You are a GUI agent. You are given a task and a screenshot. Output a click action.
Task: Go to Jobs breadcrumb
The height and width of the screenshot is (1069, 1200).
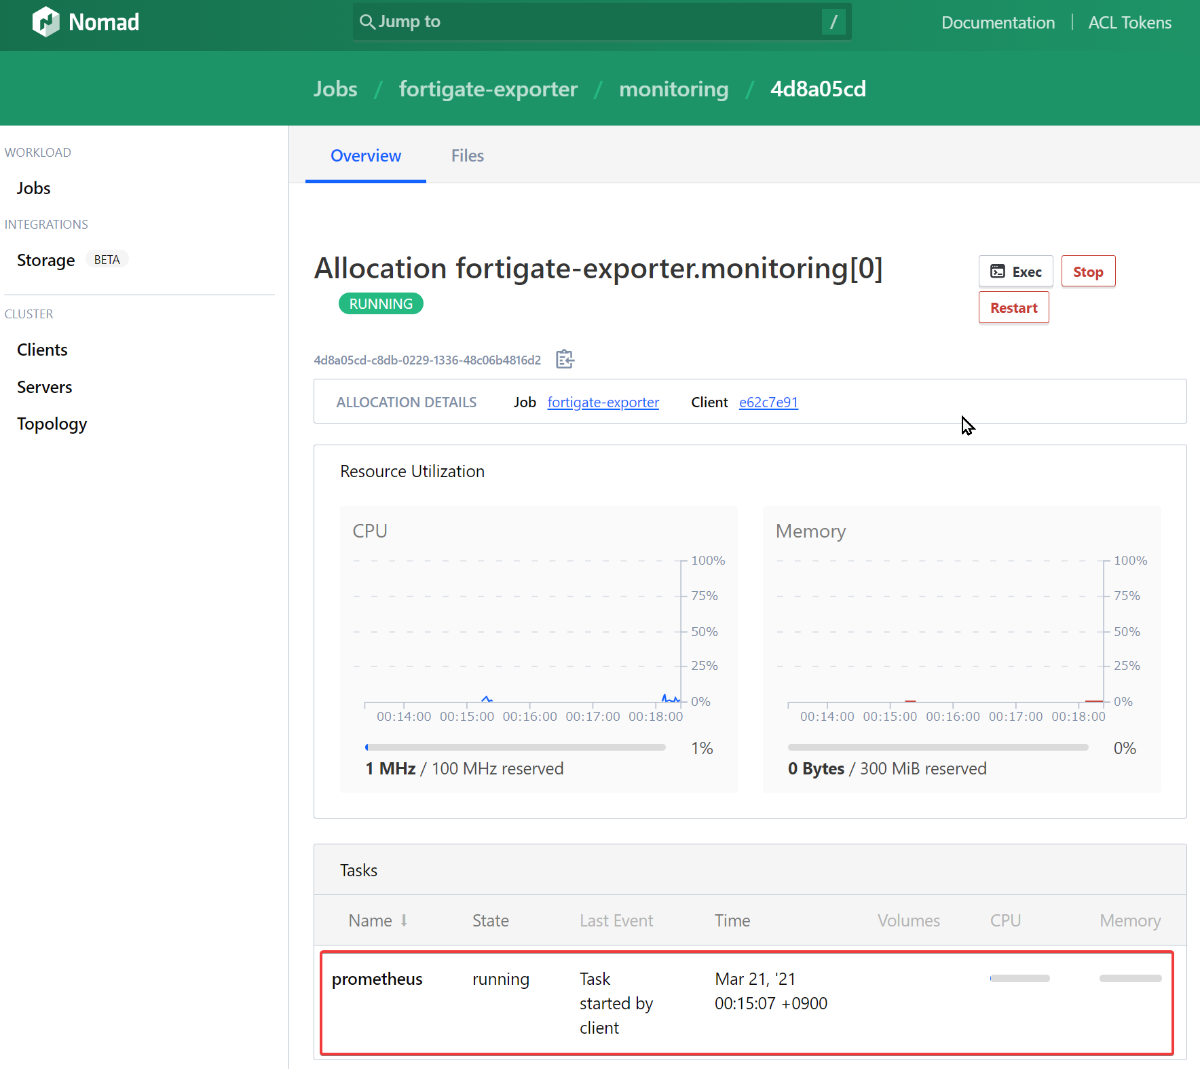335,89
